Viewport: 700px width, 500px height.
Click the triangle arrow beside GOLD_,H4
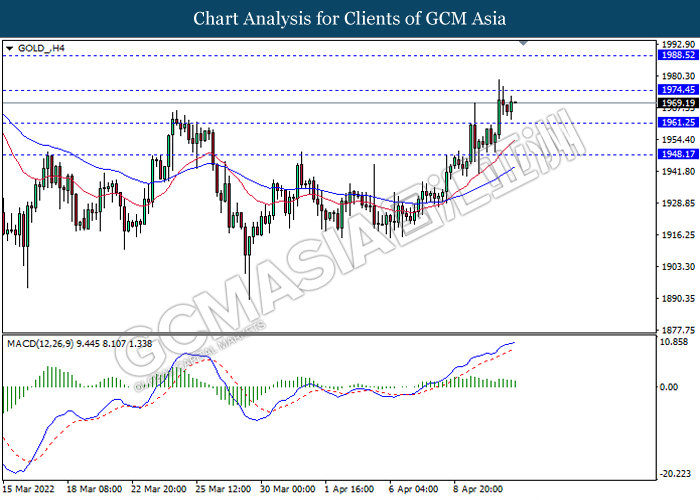9,48
